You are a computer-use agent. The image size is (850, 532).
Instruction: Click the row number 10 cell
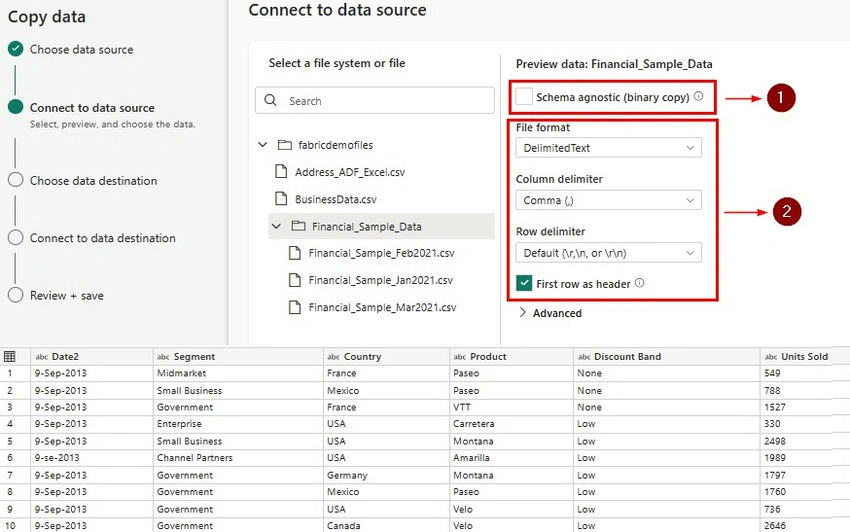(x=15, y=525)
